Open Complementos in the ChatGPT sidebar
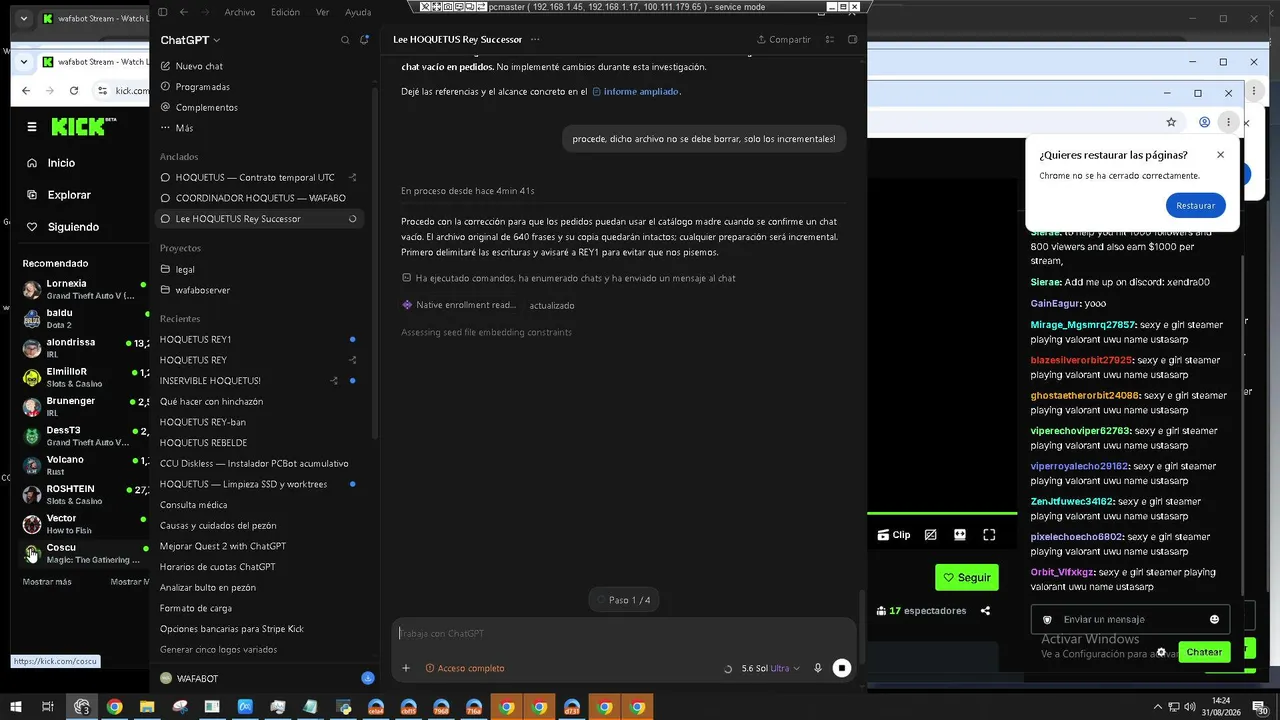Screen dimensions: 1280x720 pyautogui.click(x=207, y=107)
